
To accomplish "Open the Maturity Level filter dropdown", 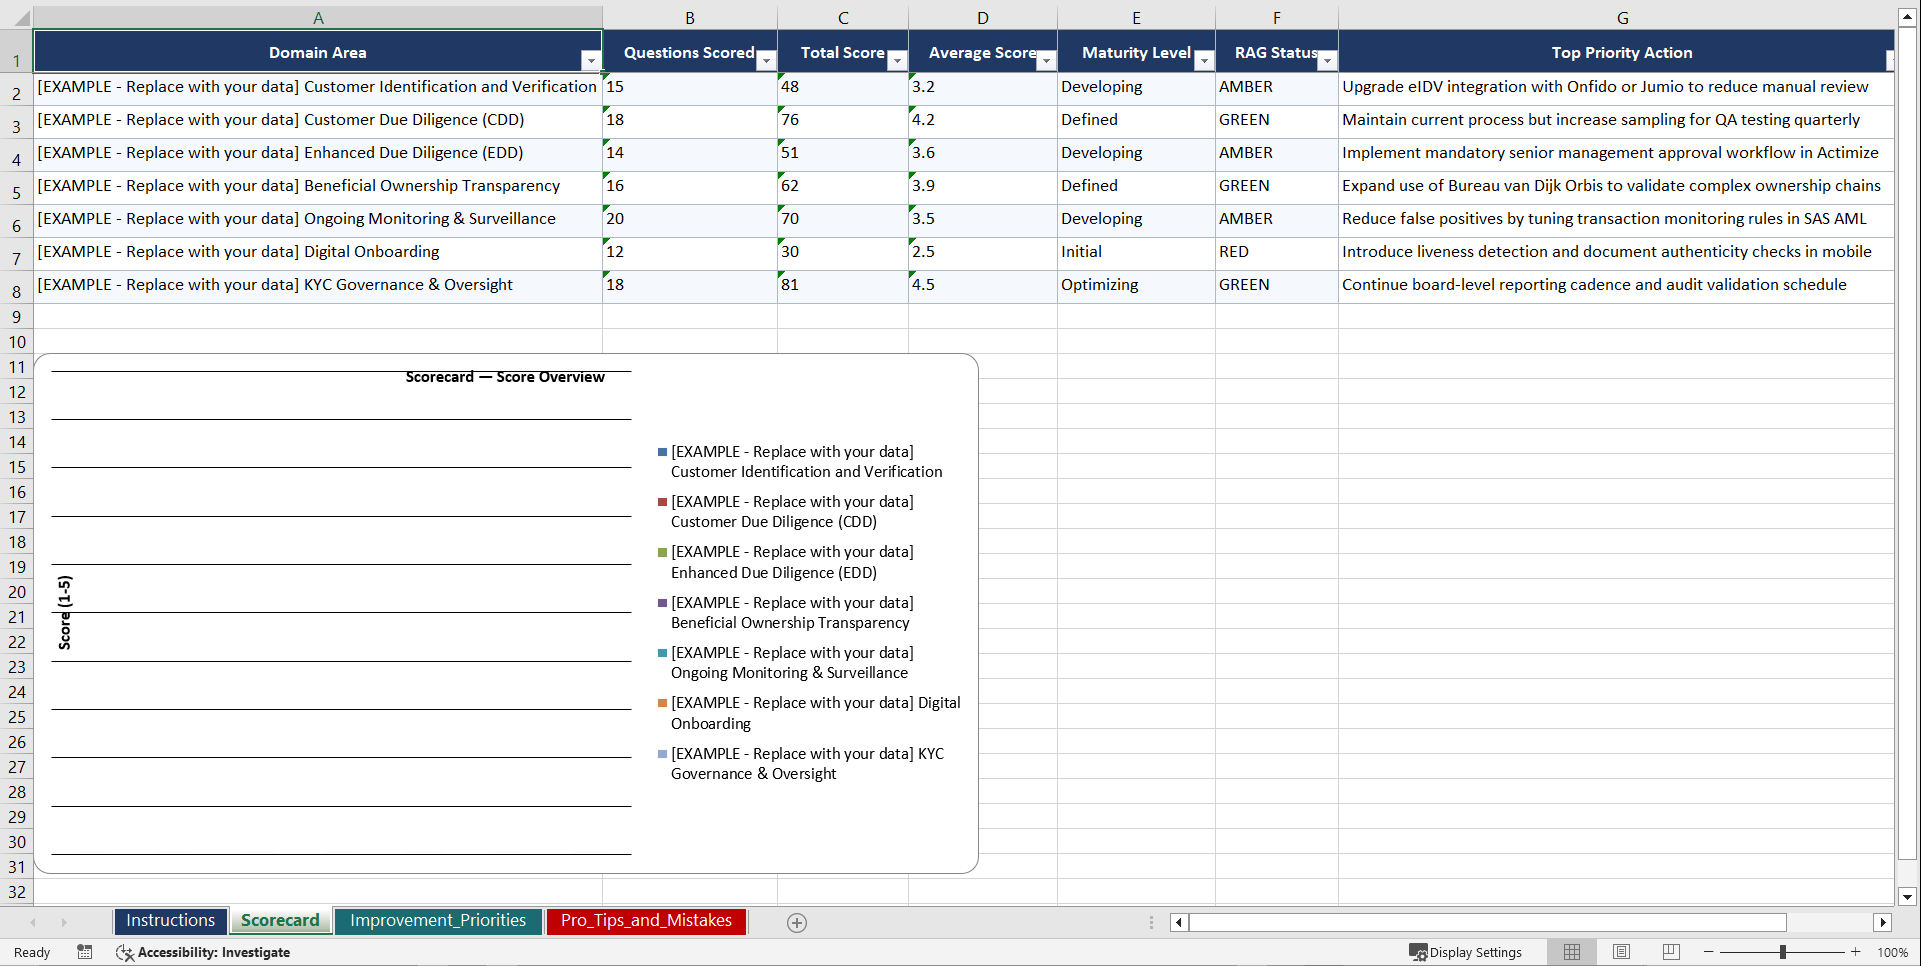I will (x=1203, y=61).
